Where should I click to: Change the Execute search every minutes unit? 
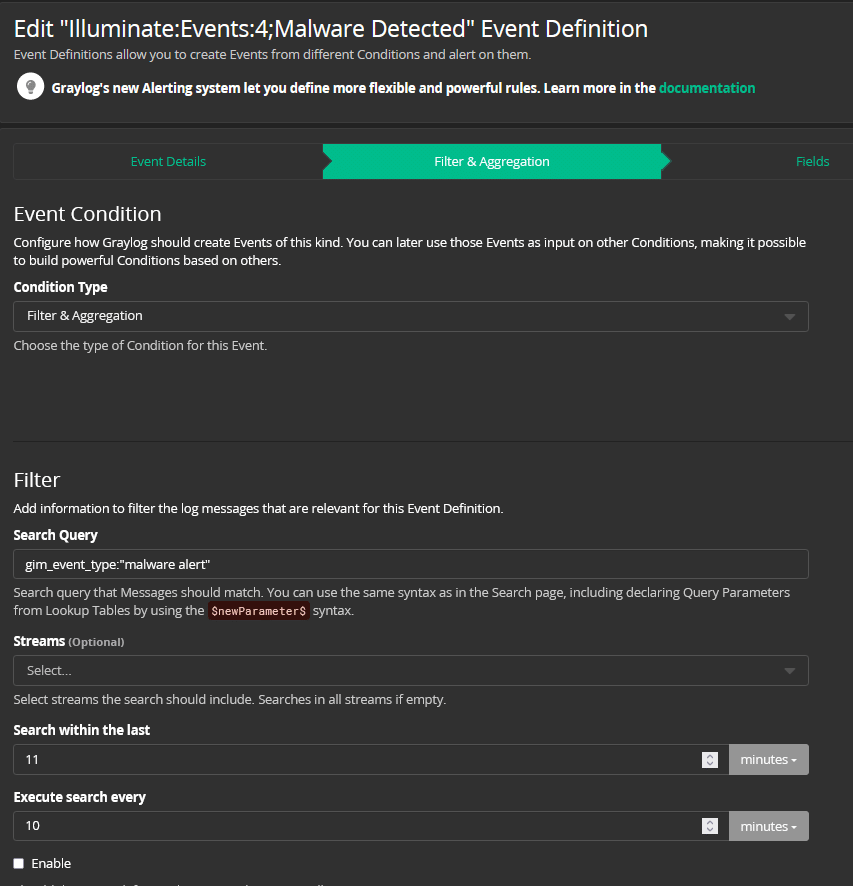768,826
